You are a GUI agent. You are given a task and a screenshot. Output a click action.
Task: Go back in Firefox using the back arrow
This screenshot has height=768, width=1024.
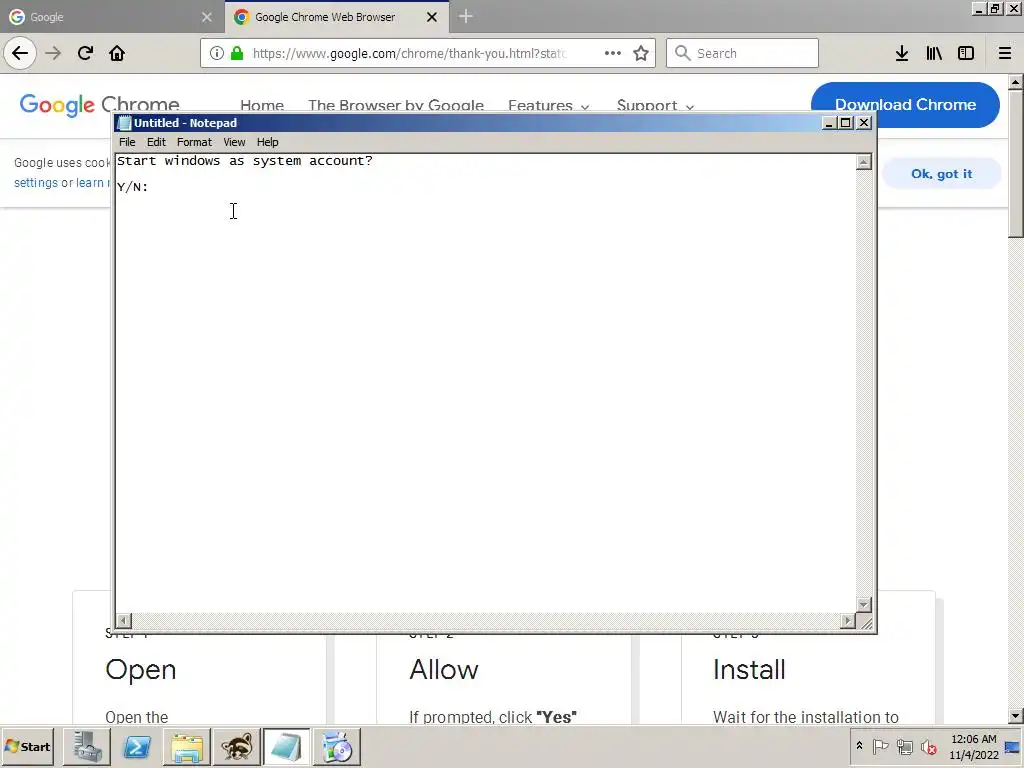[20, 53]
